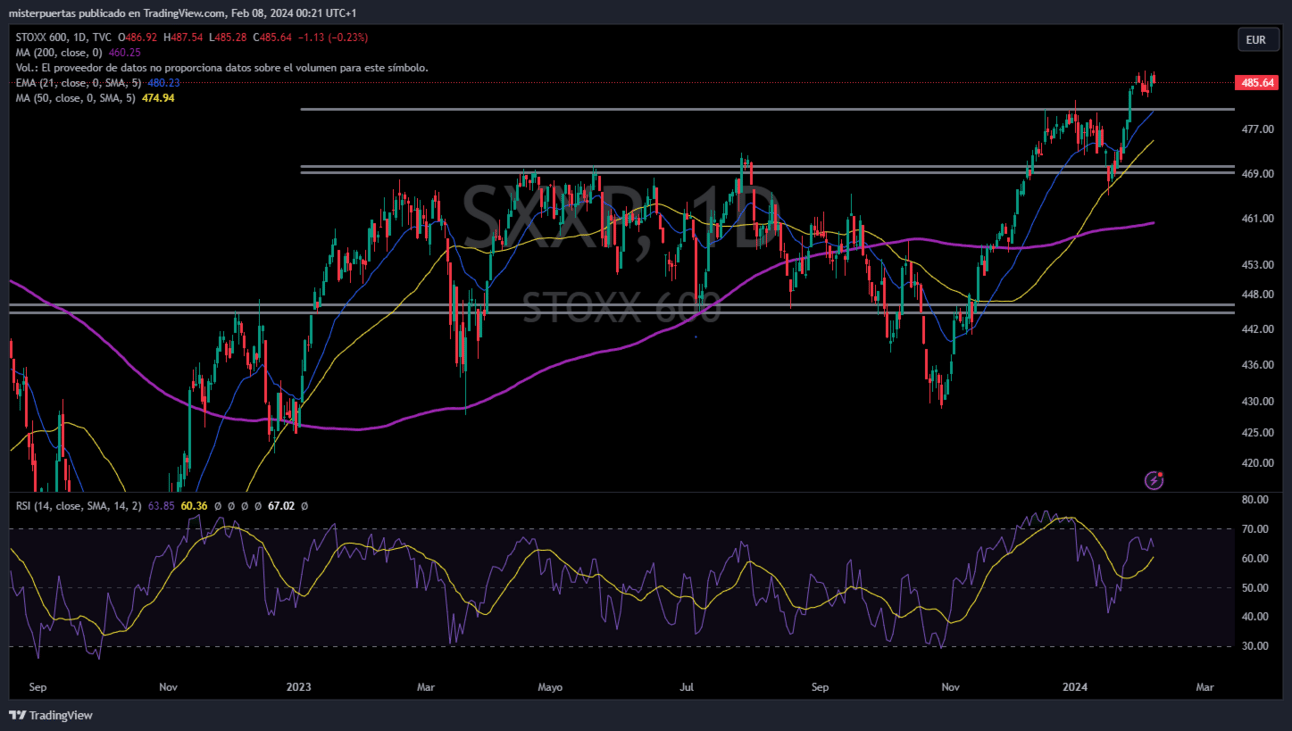Select the STOXX 600 symbol title in legend

(x=46, y=37)
